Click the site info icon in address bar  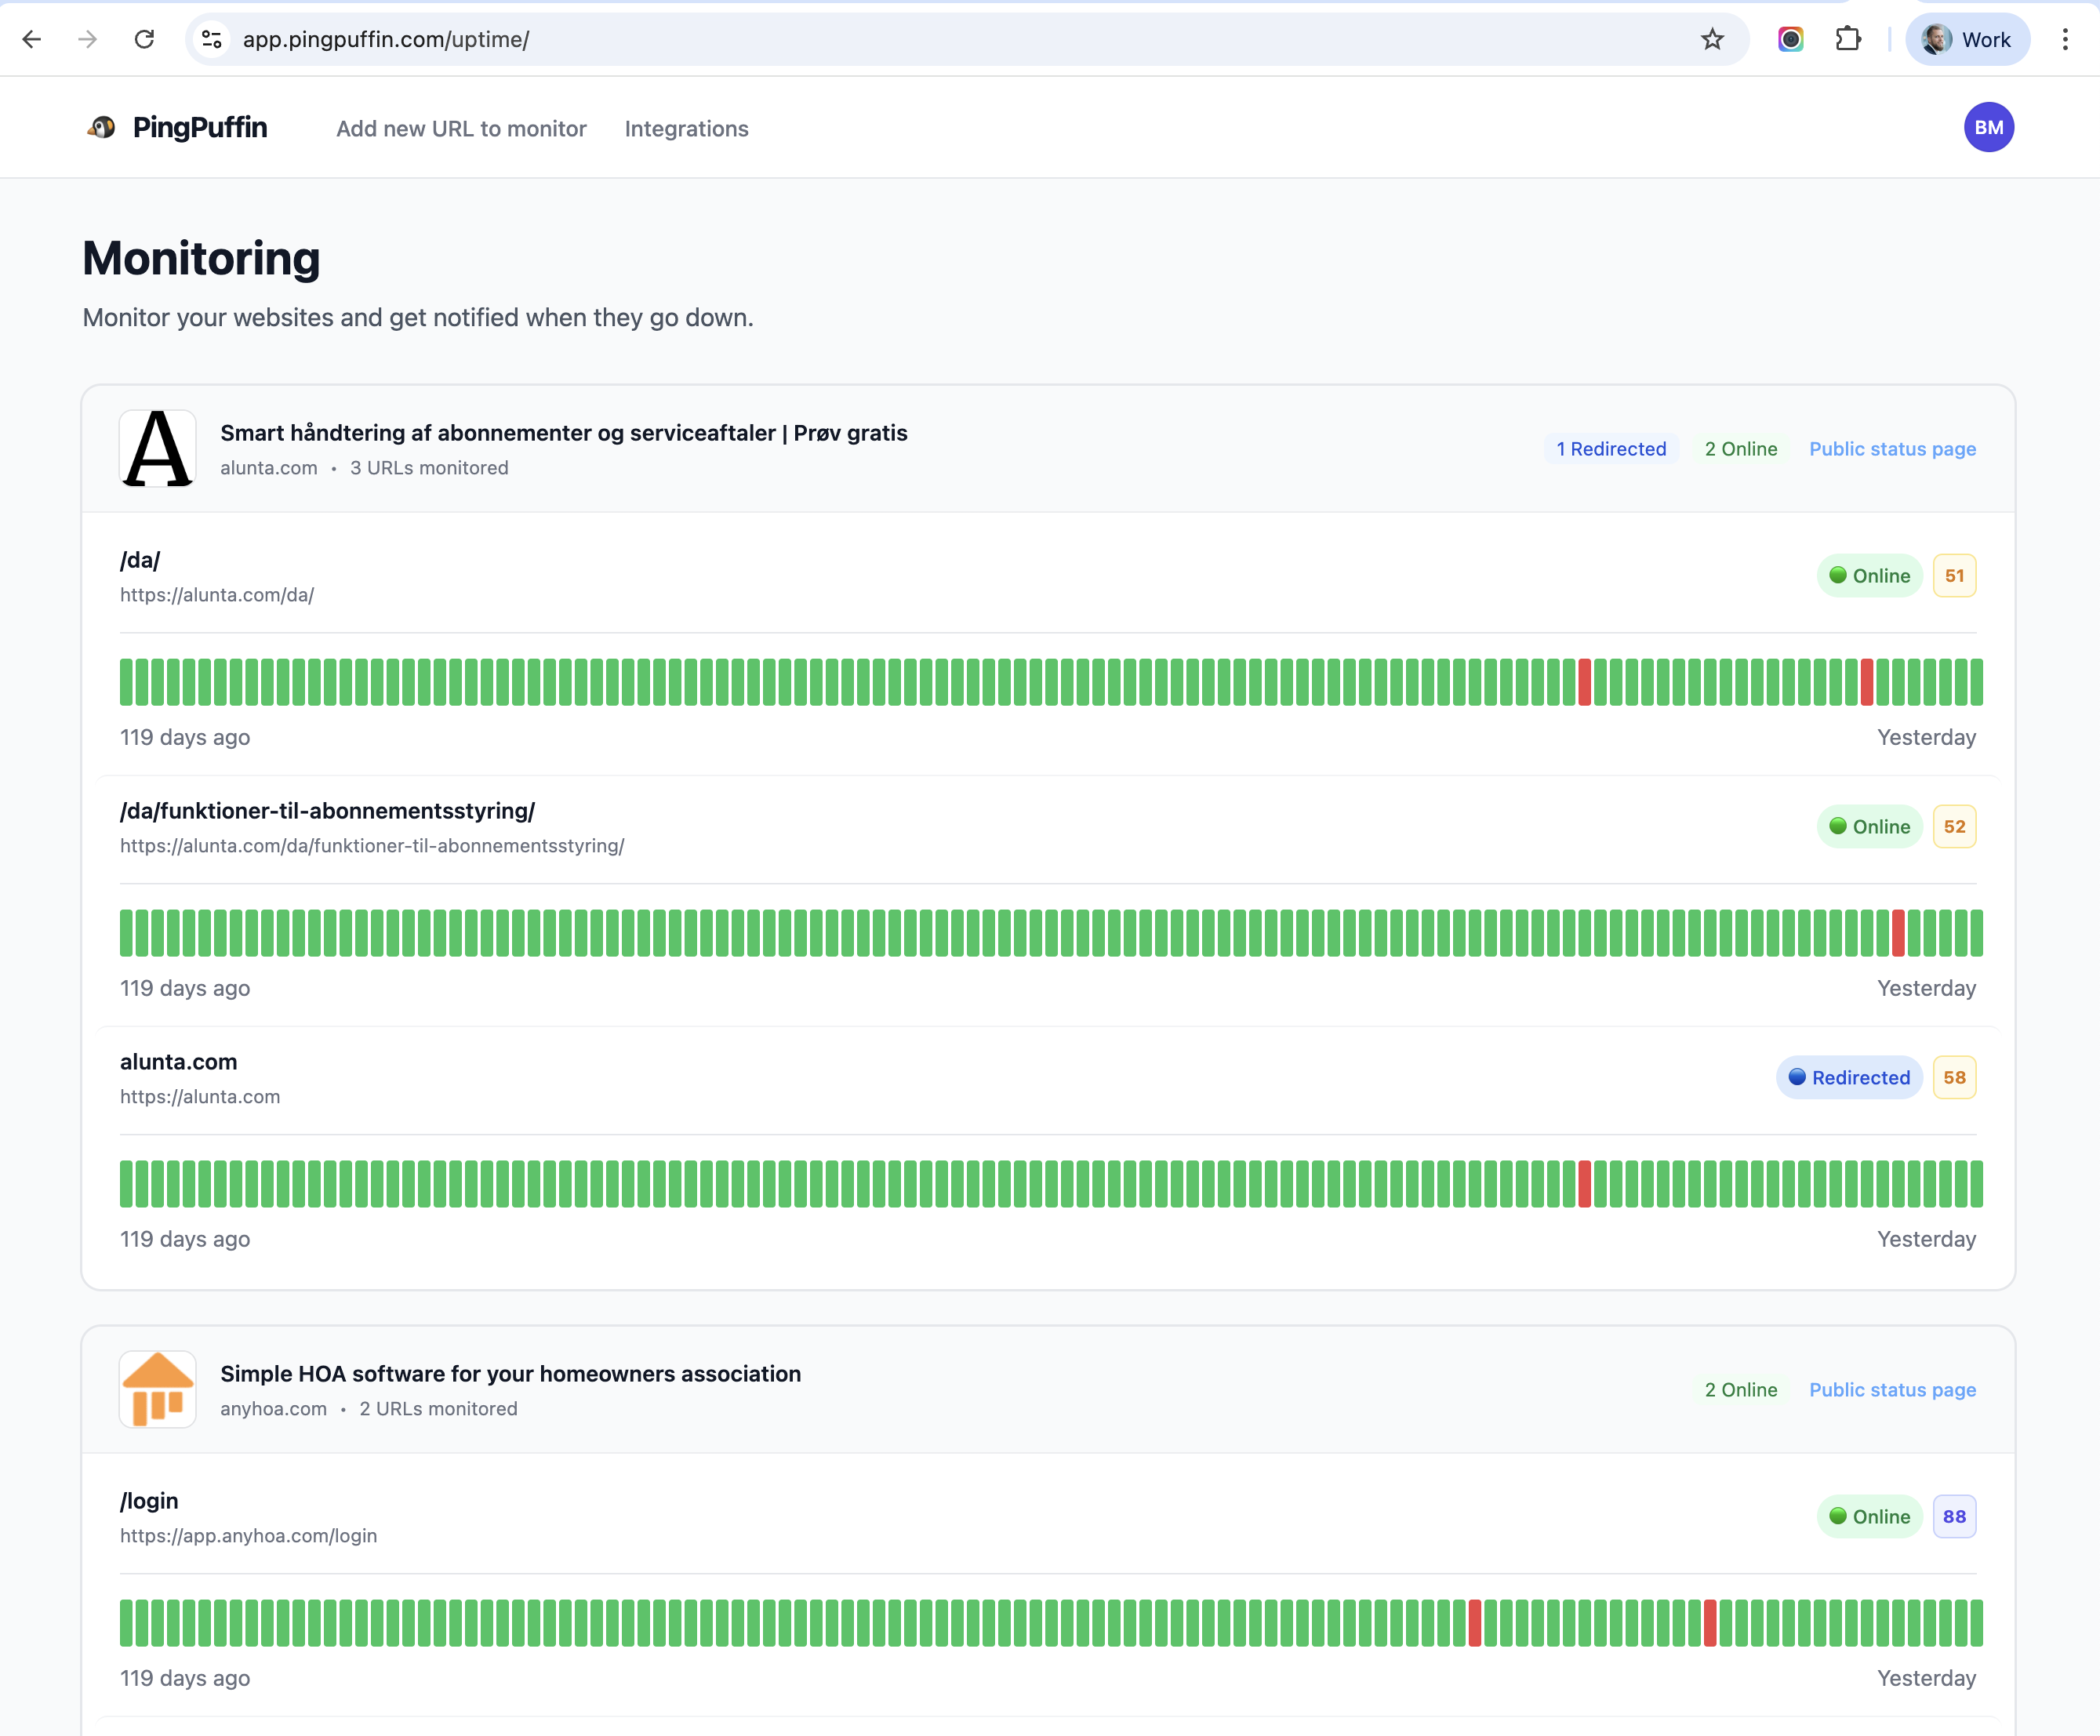(211, 39)
